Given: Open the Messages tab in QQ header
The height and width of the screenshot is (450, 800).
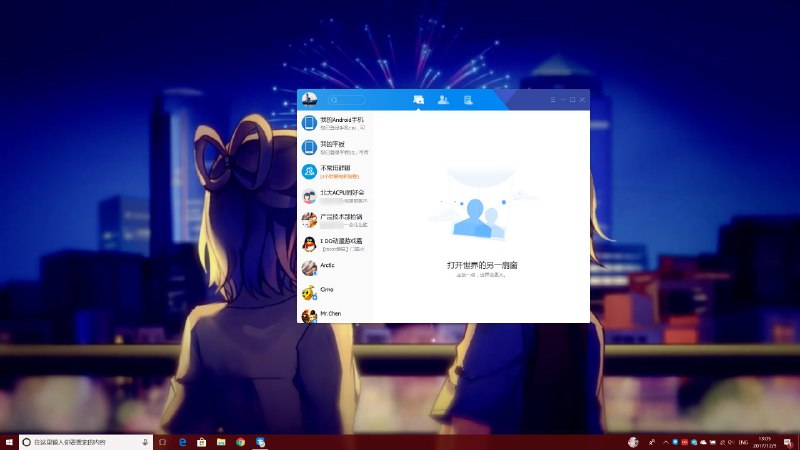Looking at the screenshot, I should coord(418,99).
